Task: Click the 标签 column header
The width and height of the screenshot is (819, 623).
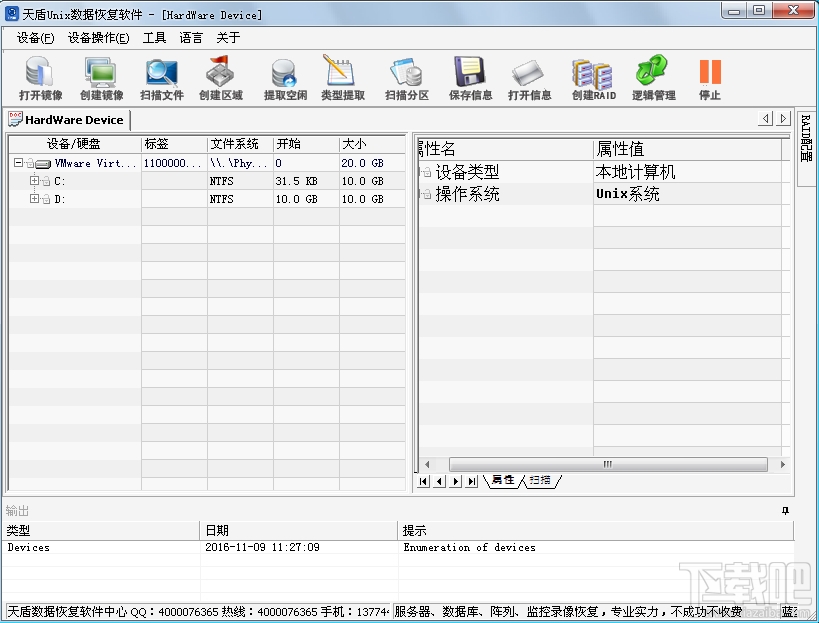Action: [174, 144]
